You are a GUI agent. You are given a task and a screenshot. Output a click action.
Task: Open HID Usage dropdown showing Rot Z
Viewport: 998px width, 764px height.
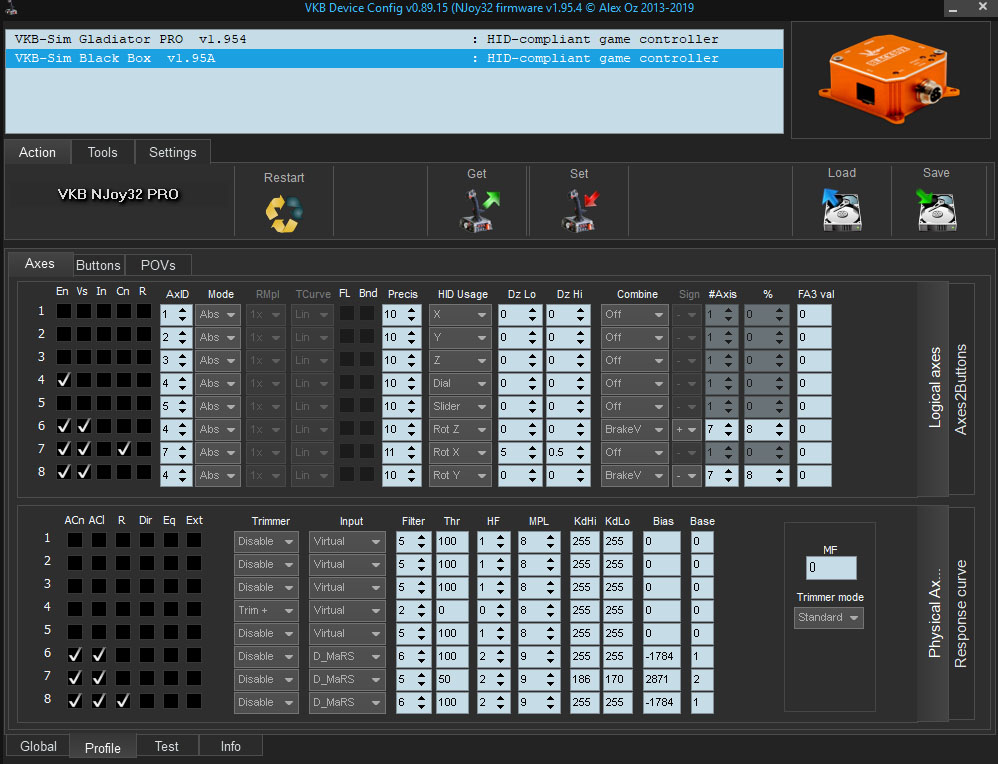click(x=460, y=429)
